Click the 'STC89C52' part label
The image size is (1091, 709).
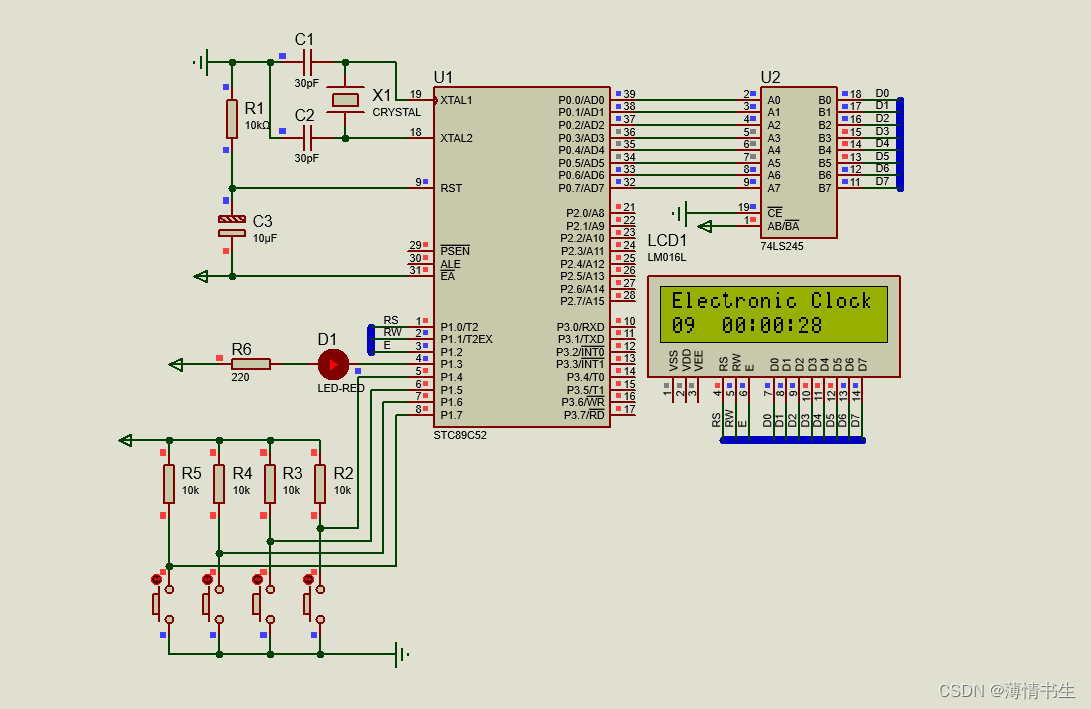460,436
